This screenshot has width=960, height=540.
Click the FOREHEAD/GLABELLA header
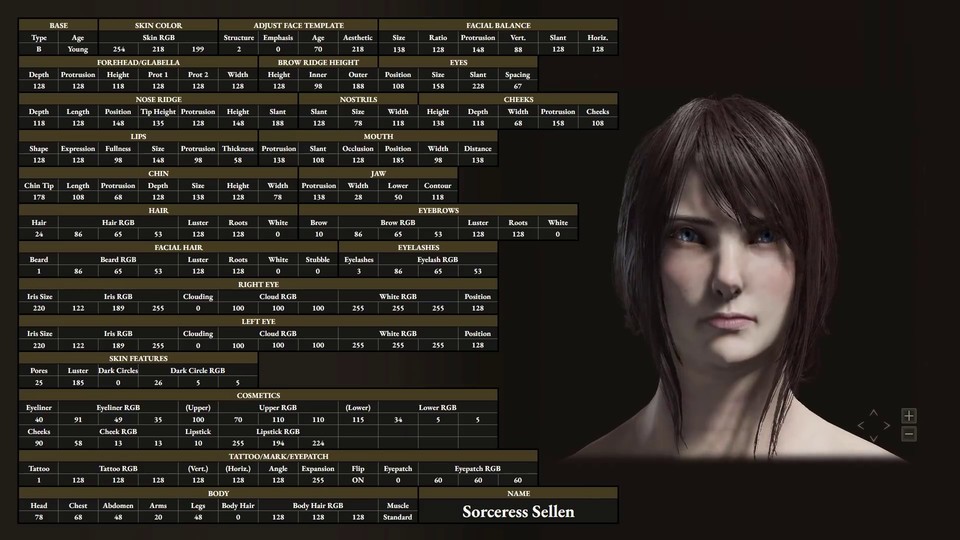pos(138,62)
